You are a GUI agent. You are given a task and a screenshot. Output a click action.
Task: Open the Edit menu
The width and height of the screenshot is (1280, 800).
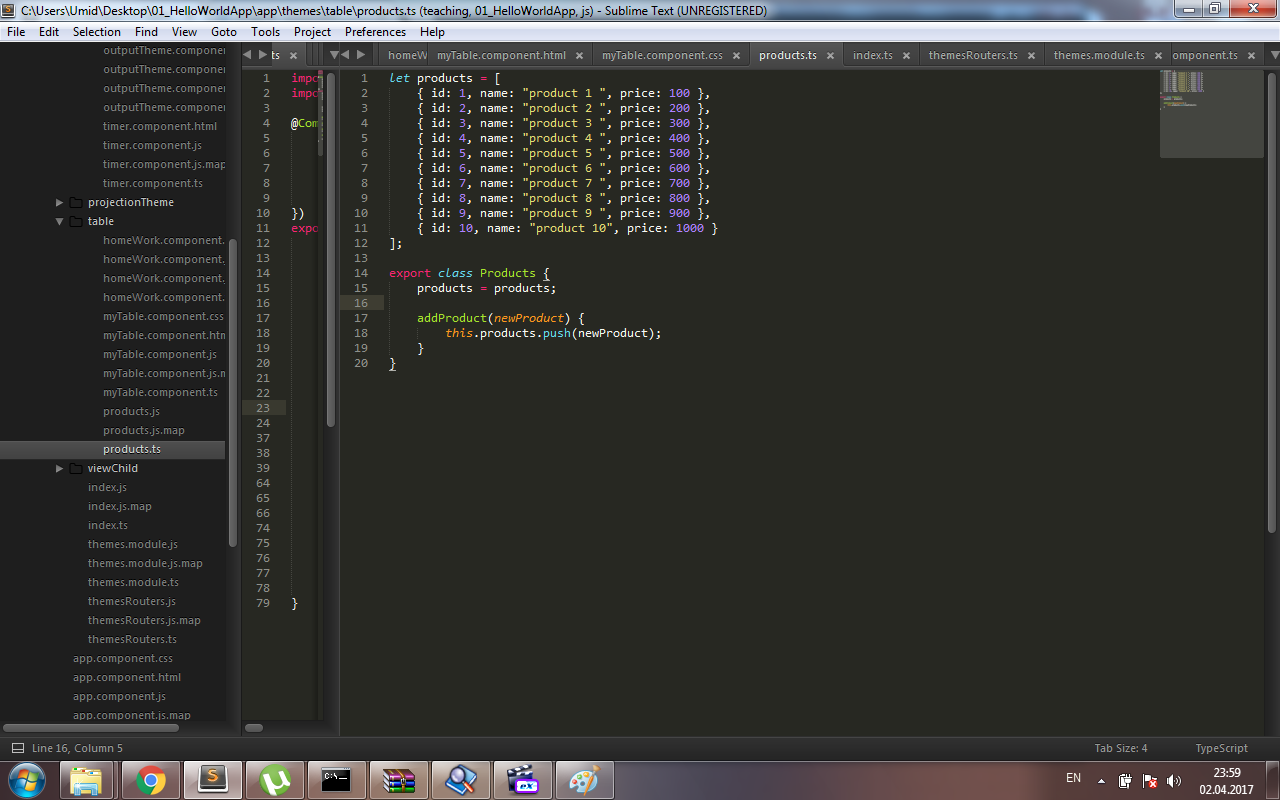pyautogui.click(x=49, y=32)
